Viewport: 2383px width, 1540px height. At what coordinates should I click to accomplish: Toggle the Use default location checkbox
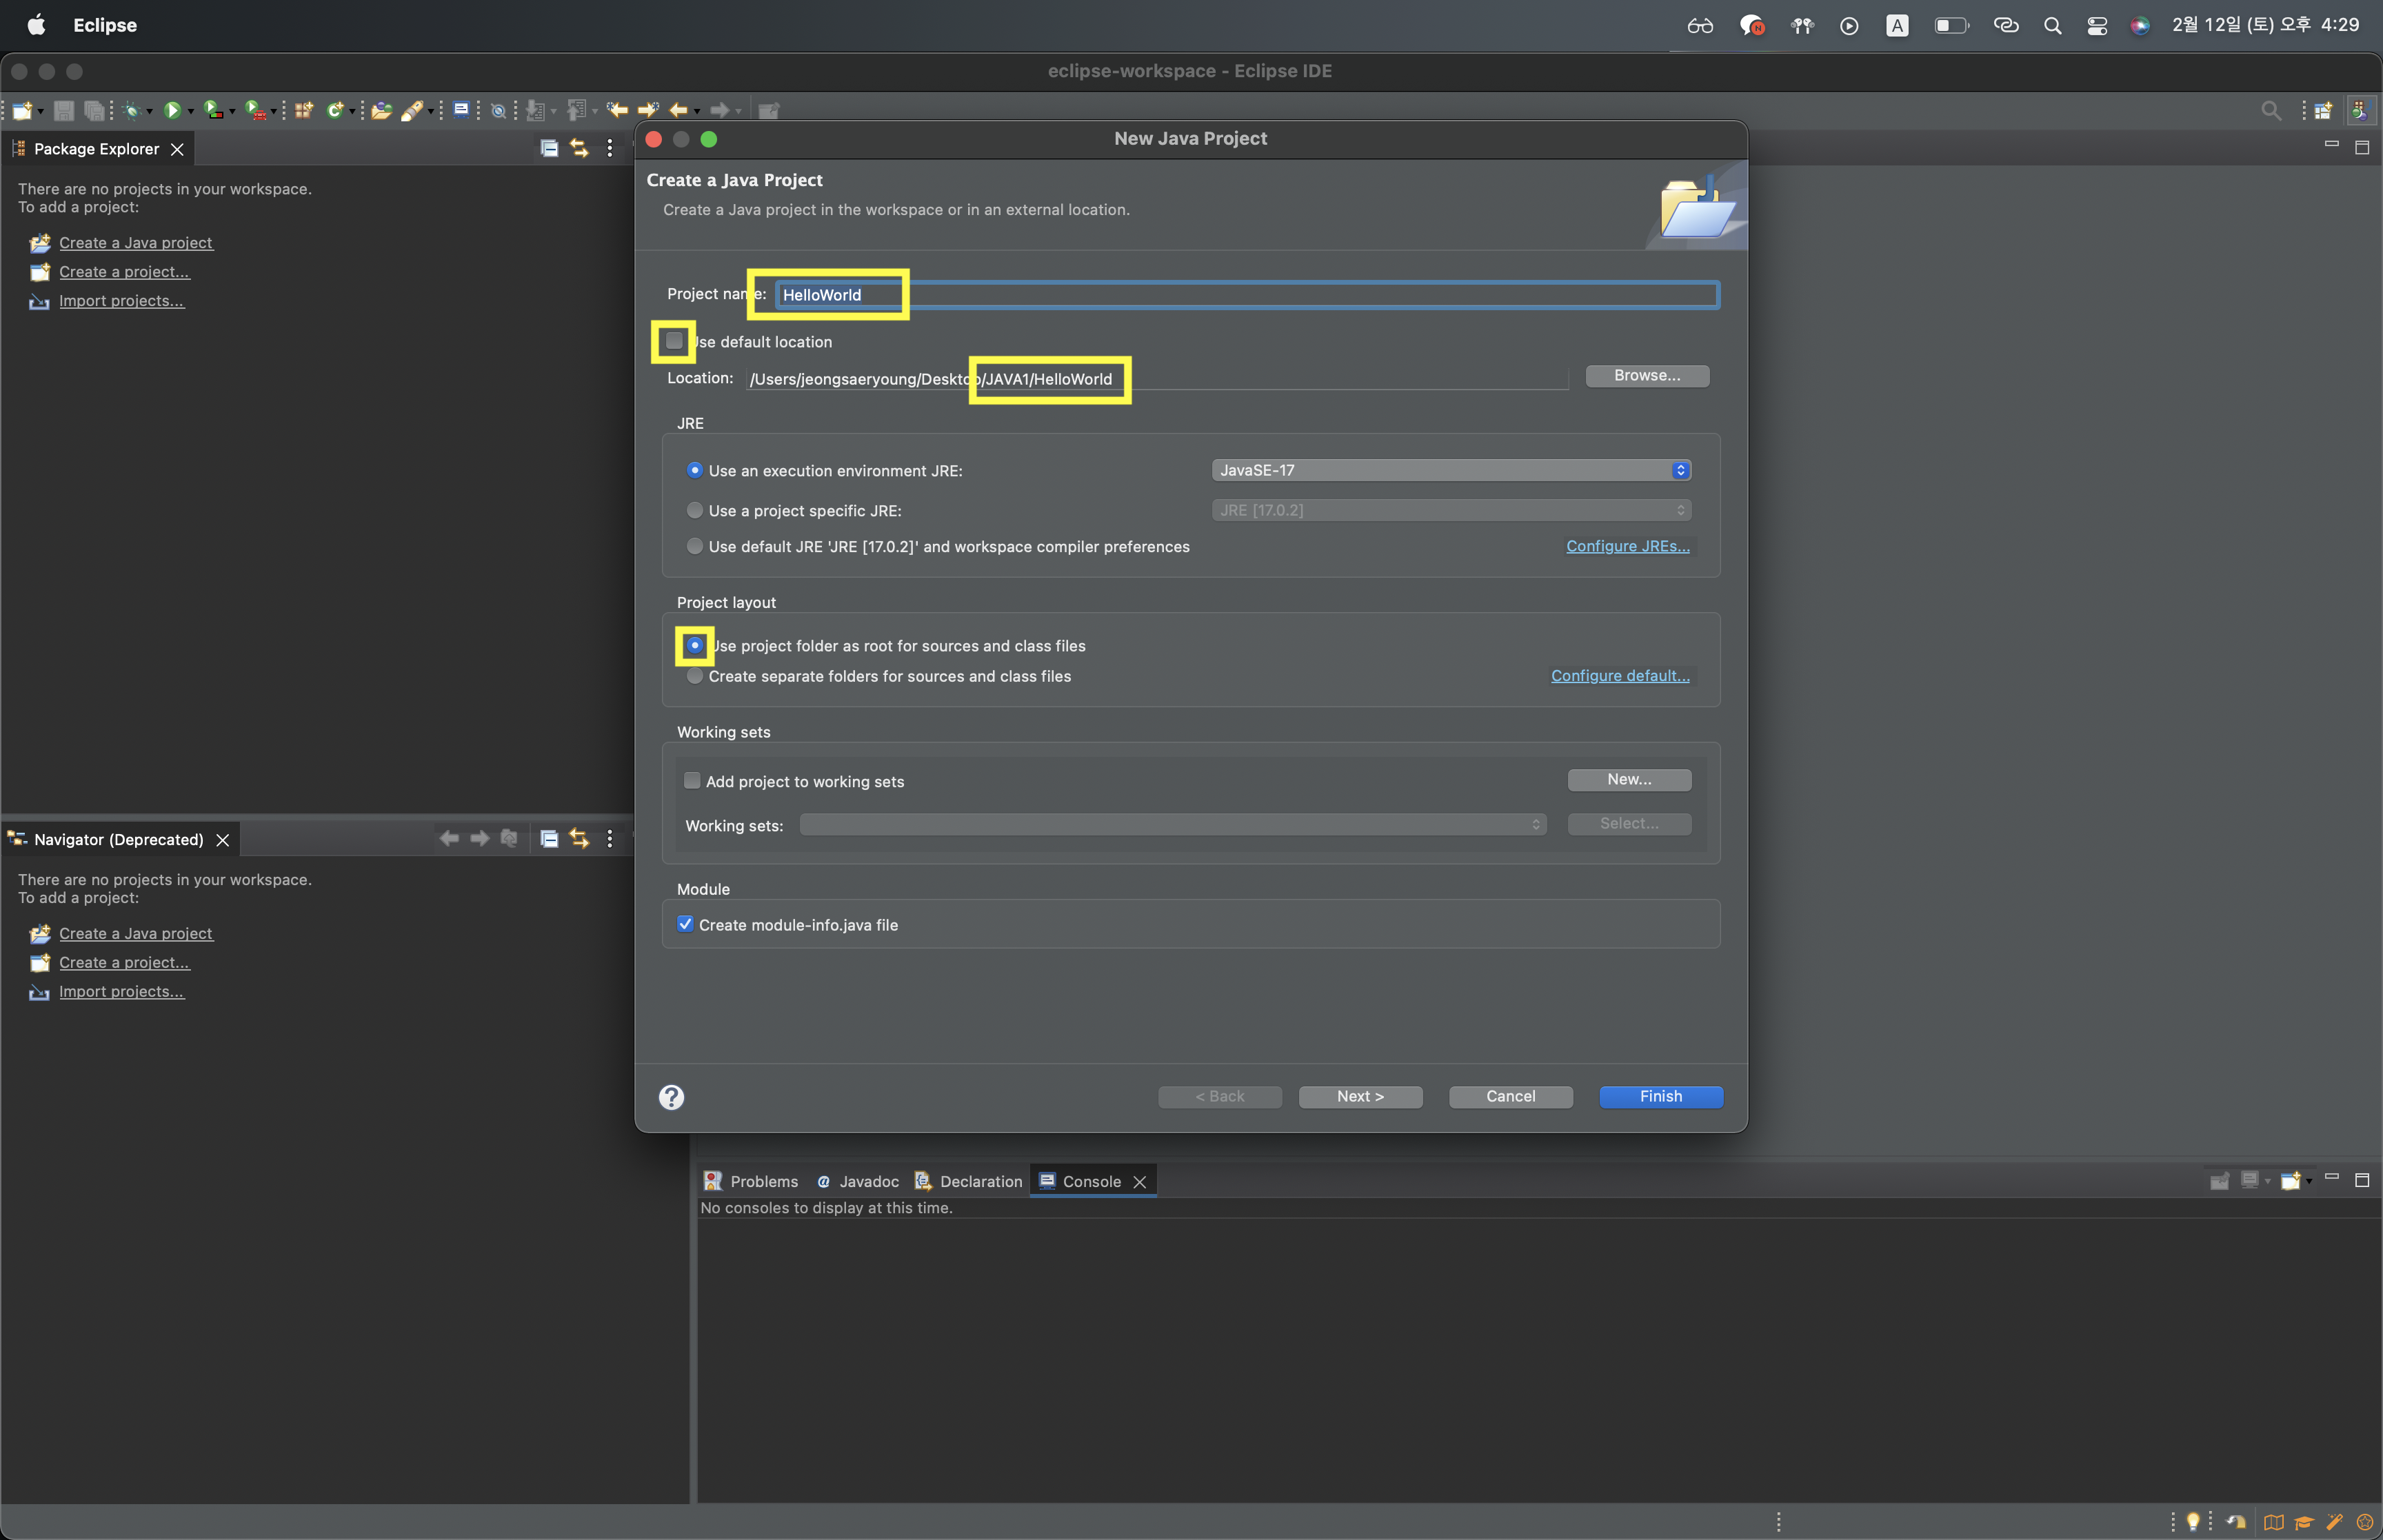pyautogui.click(x=675, y=341)
